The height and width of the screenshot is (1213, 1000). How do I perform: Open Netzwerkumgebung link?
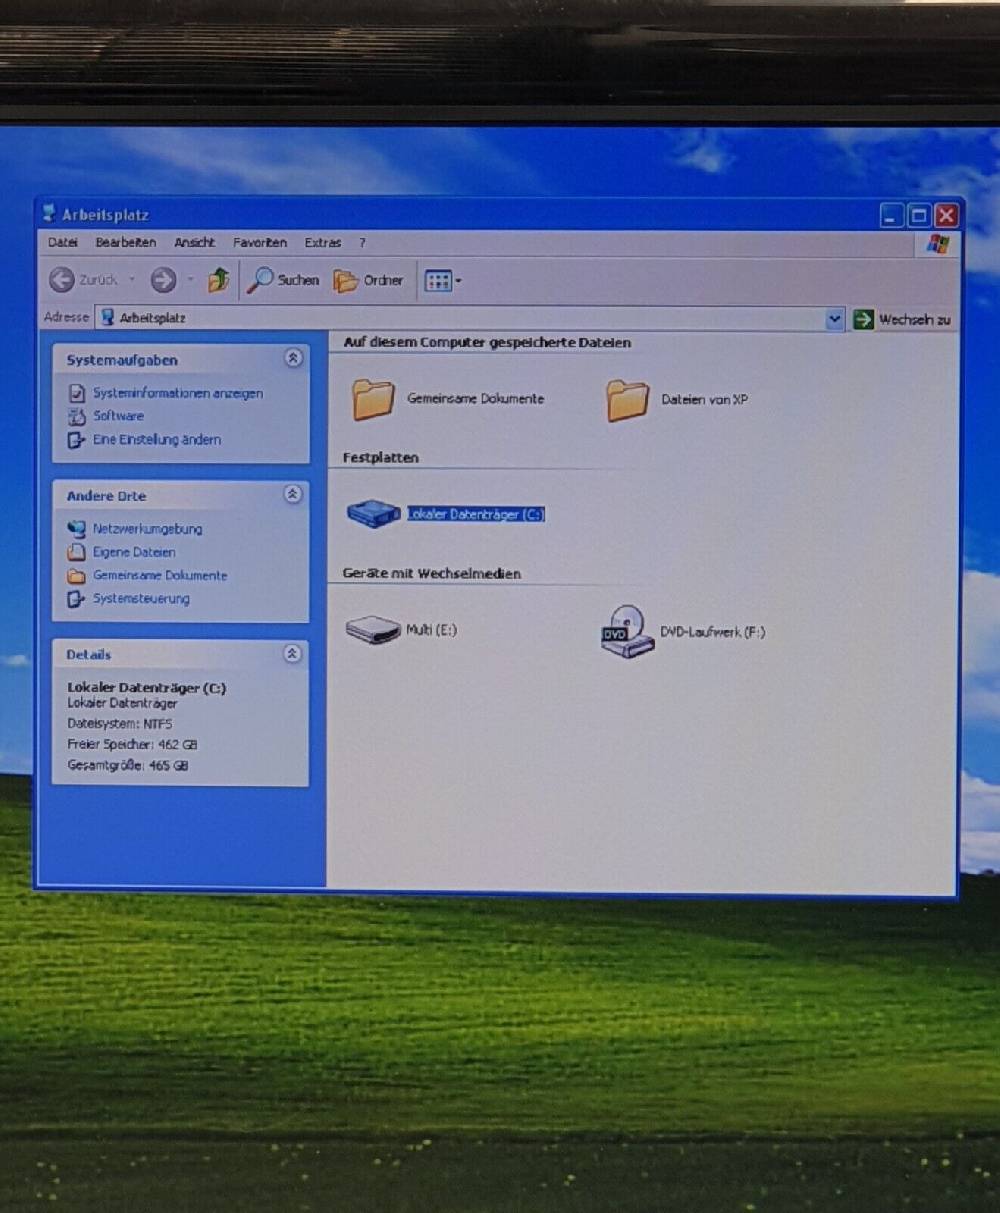point(147,529)
